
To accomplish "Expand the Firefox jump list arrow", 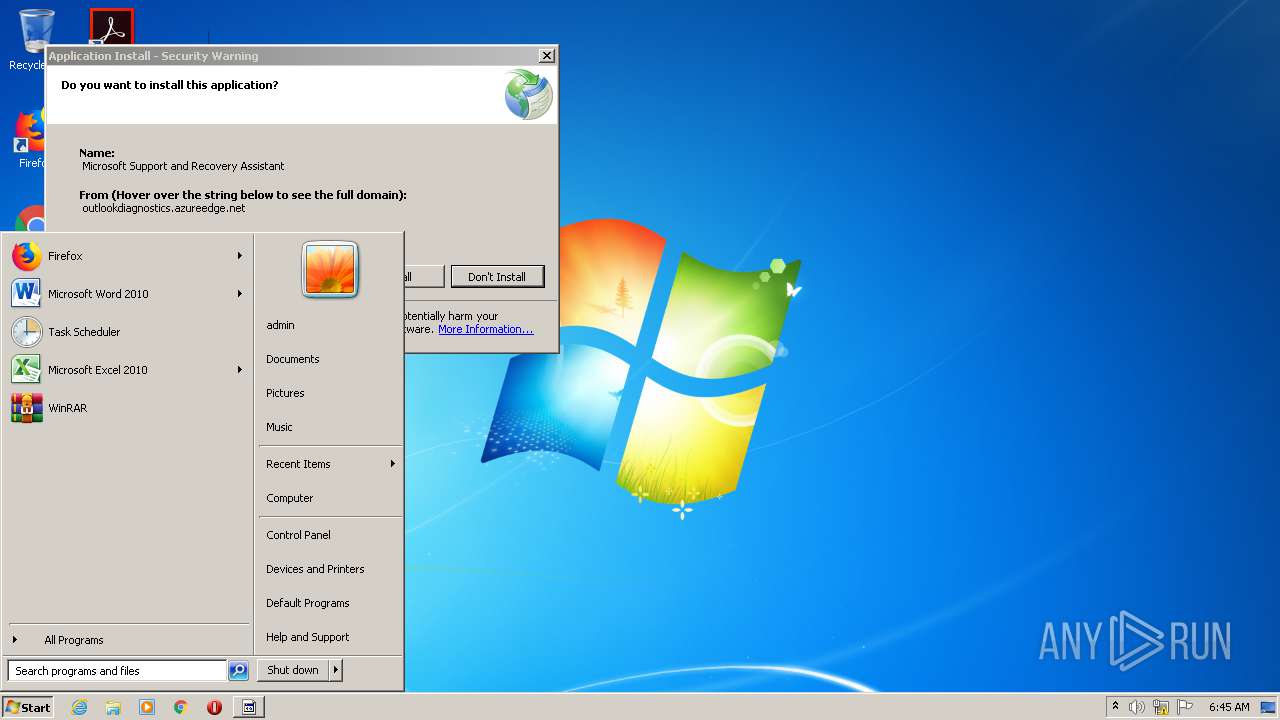I will tap(240, 256).
